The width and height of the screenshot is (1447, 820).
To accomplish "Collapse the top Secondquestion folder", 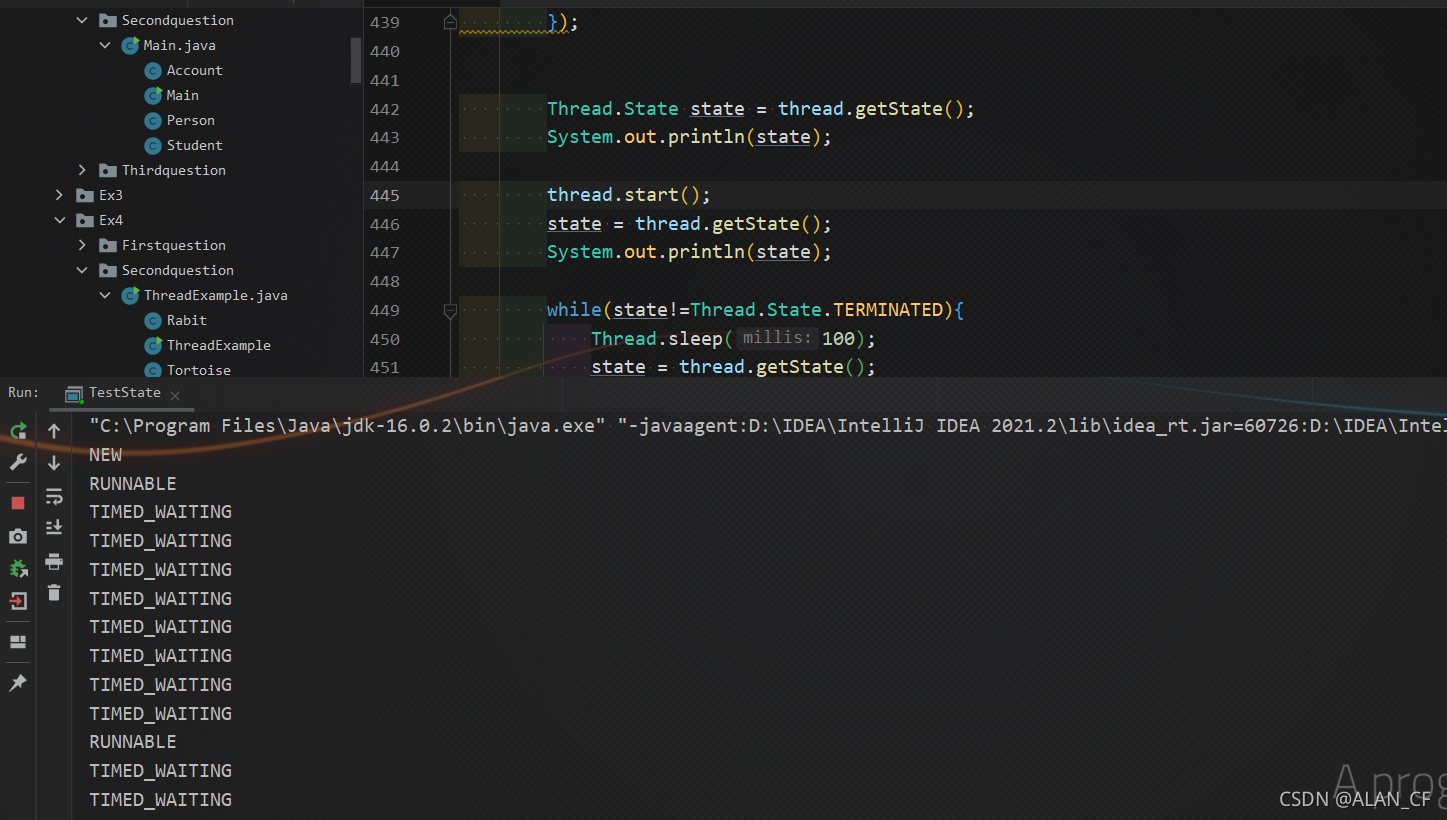I will (x=82, y=20).
